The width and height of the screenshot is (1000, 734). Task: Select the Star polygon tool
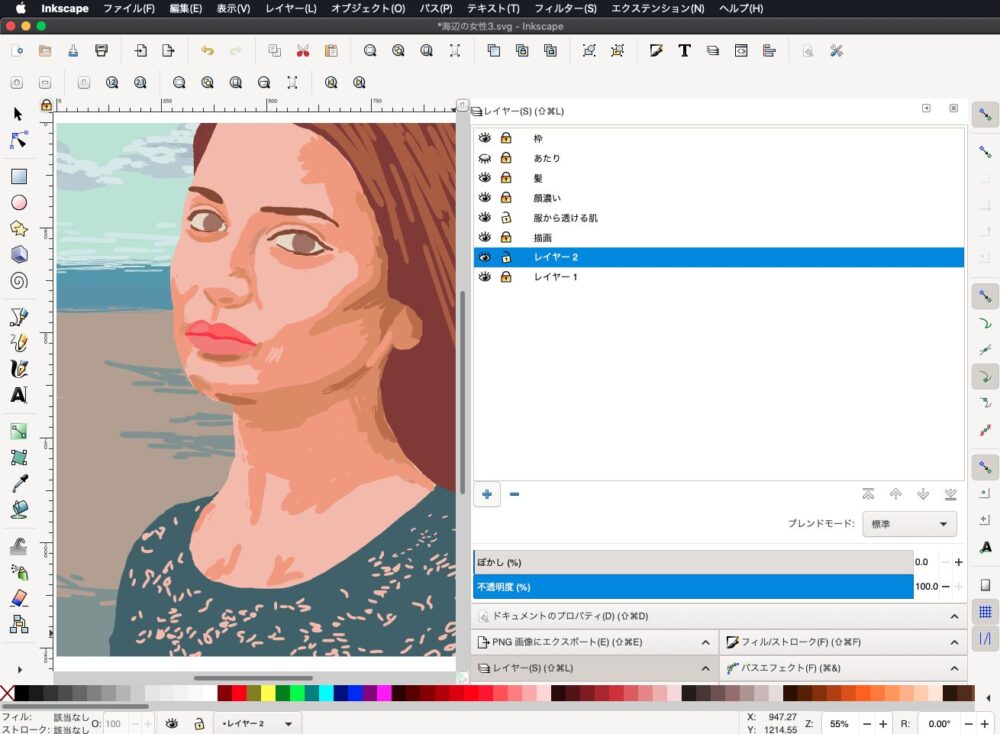coord(18,228)
